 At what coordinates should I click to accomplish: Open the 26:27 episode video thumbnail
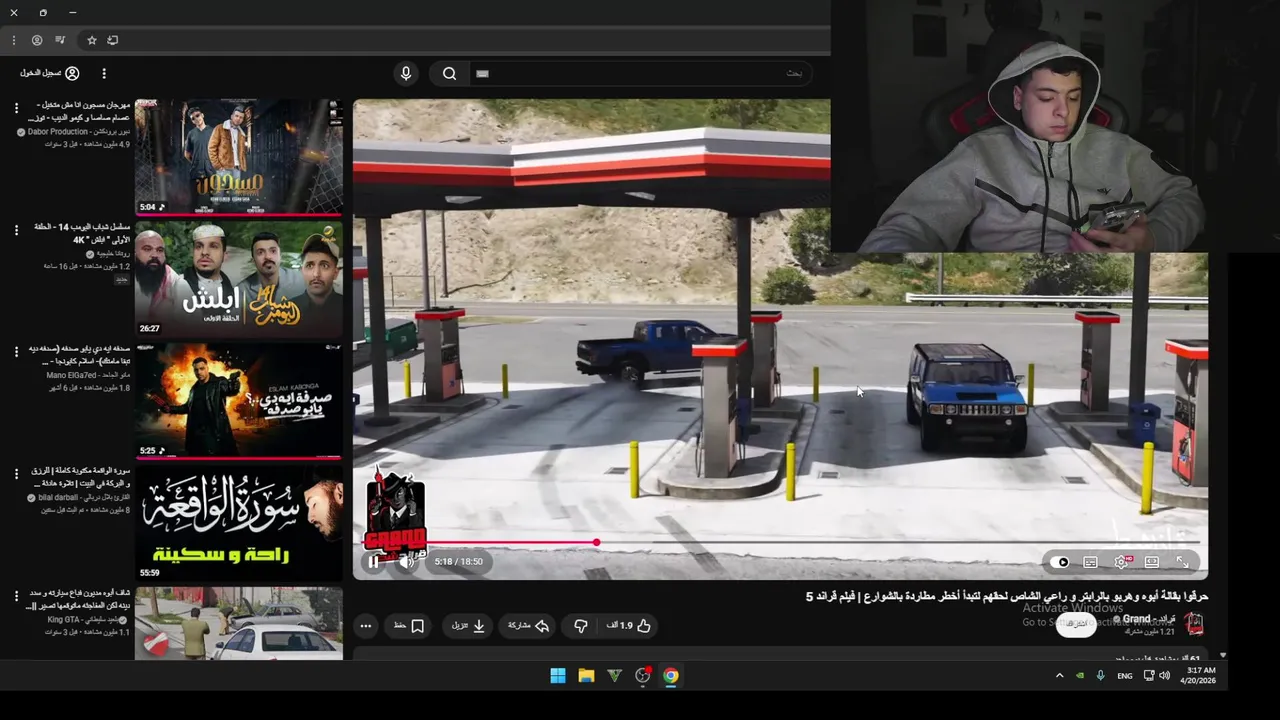[239, 279]
